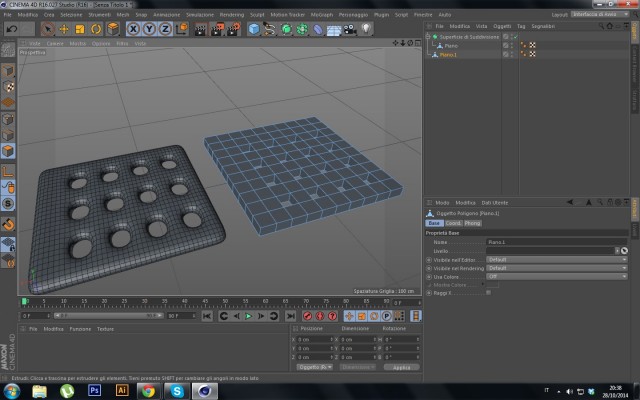This screenshot has width=640, height=400.
Task: Open the Camera objects icon
Action: [350, 29]
